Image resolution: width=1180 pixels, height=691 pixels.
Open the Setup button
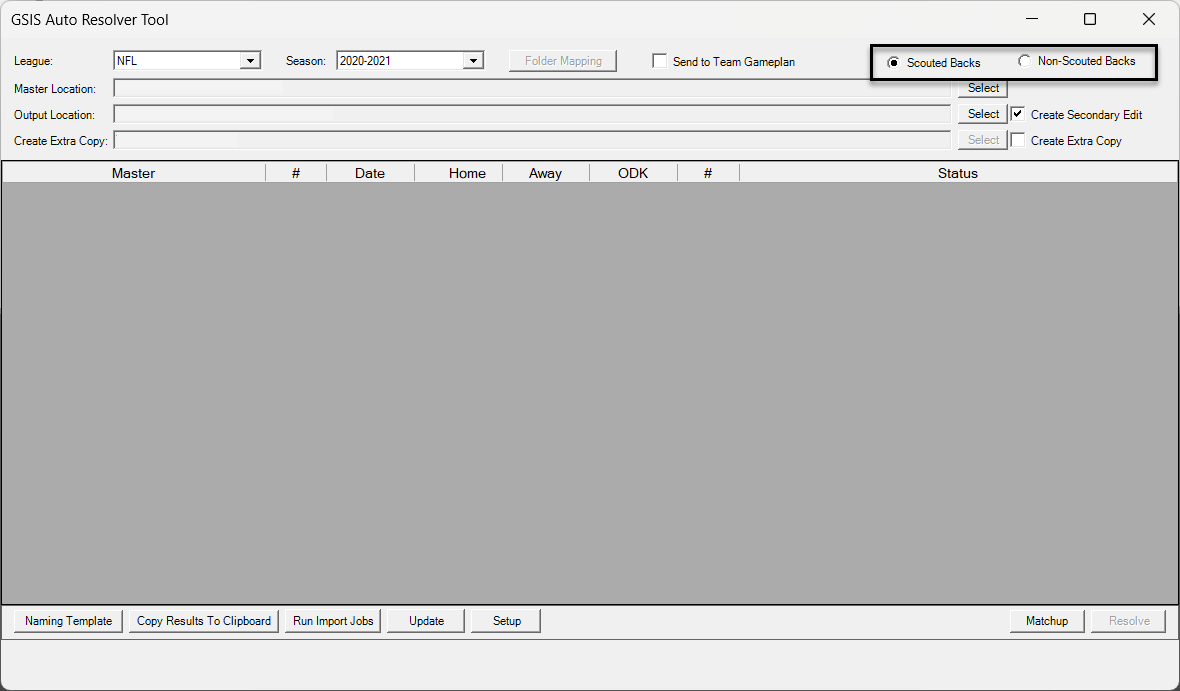coord(506,621)
